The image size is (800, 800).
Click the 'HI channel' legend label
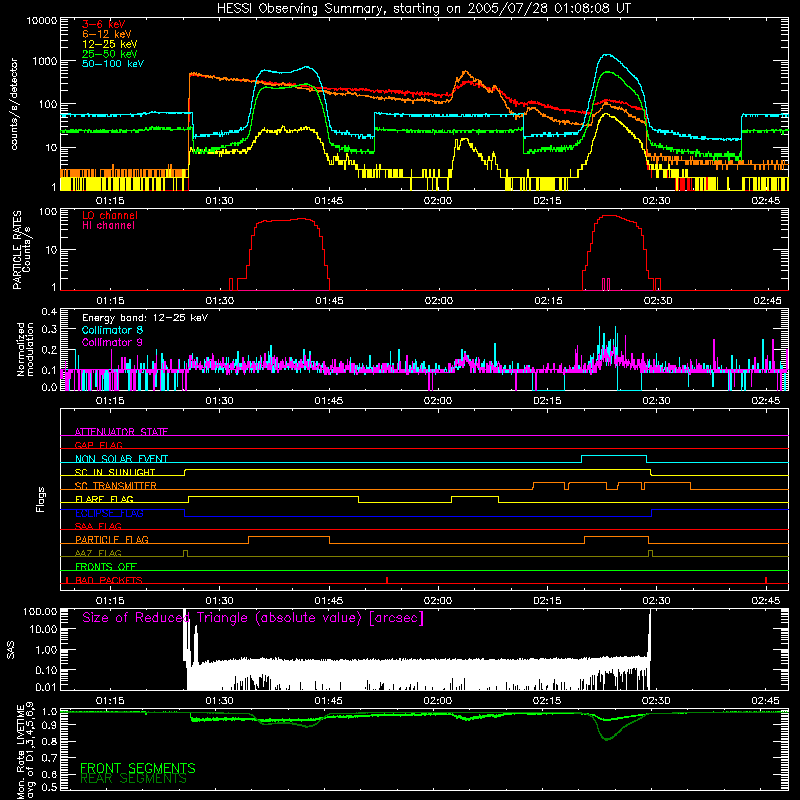[108, 226]
